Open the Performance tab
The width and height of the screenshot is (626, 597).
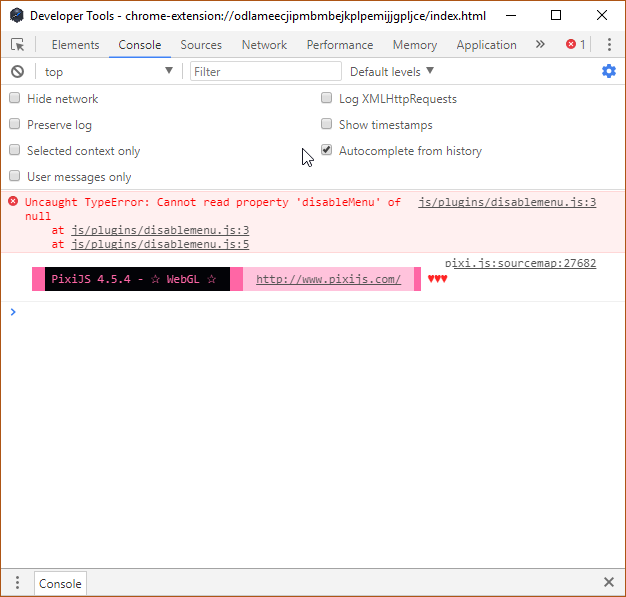point(340,45)
